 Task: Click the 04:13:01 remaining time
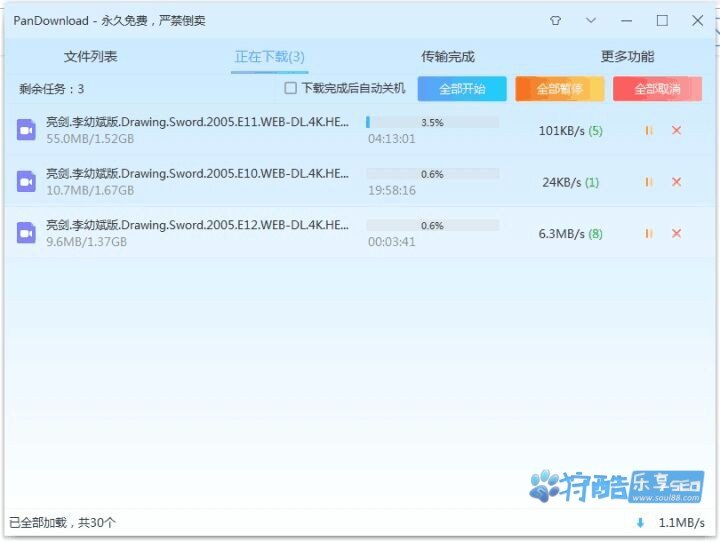tap(392, 139)
